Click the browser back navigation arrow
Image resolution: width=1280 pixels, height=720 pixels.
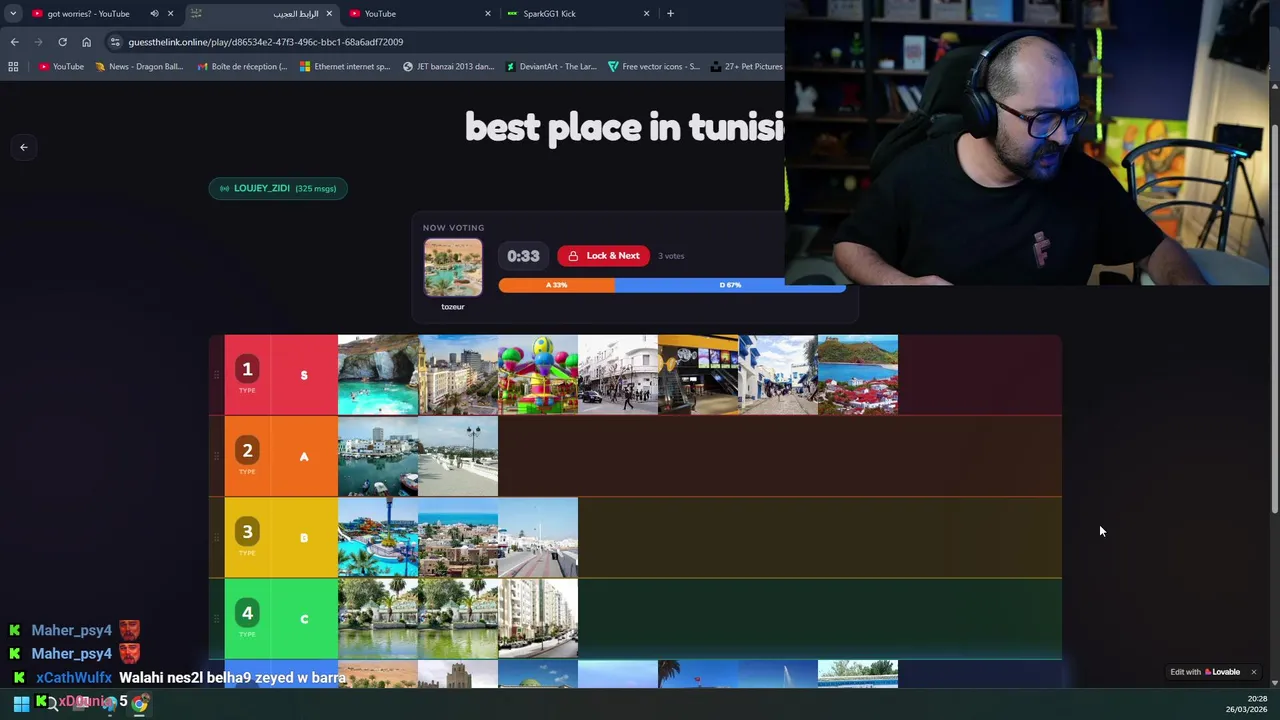[14, 42]
